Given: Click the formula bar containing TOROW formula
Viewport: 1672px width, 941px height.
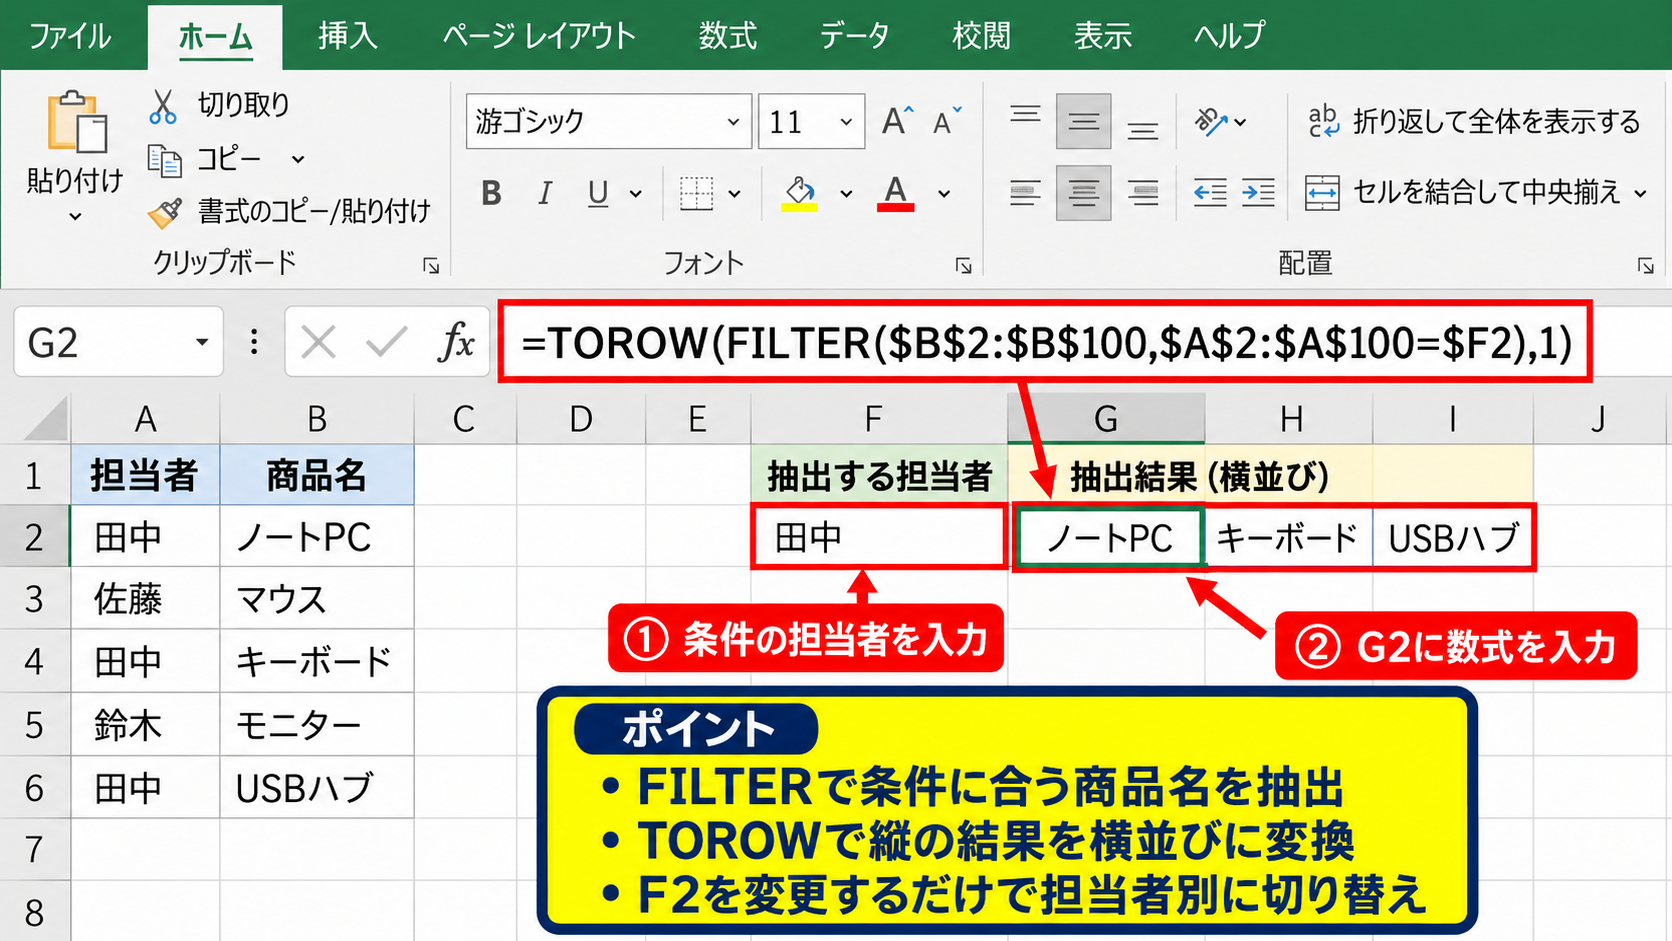Looking at the screenshot, I should click(x=1045, y=343).
